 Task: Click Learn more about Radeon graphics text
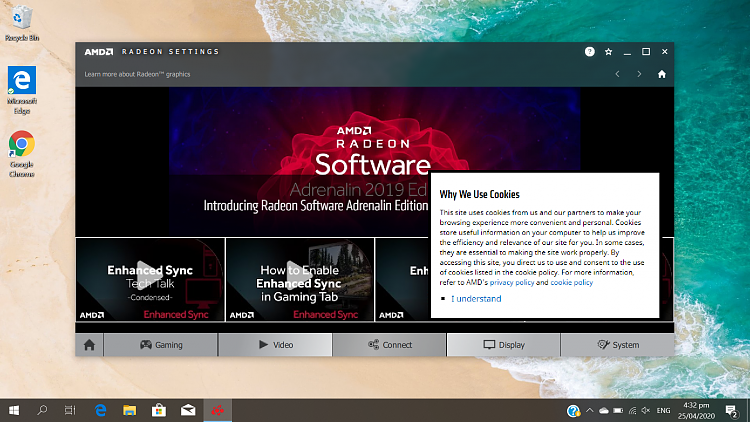tap(137, 74)
